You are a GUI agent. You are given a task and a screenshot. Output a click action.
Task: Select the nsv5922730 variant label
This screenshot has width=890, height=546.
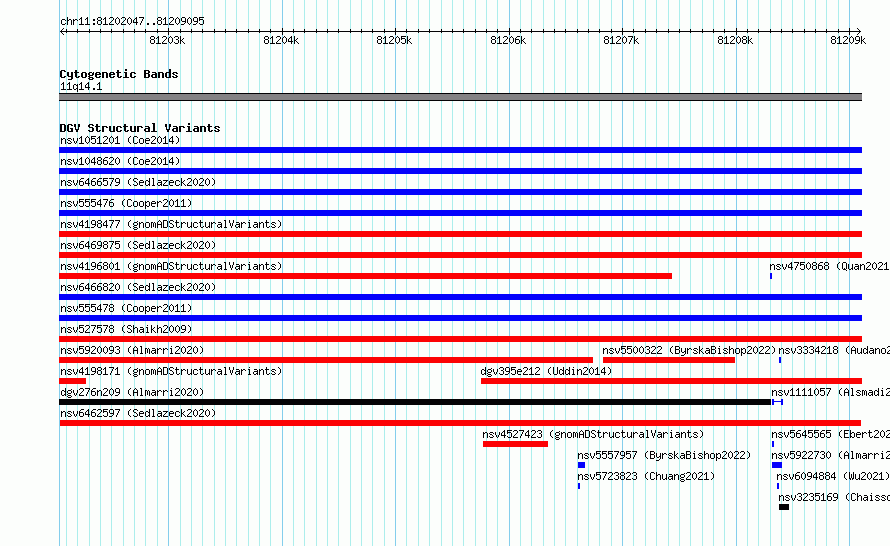click(x=830, y=455)
